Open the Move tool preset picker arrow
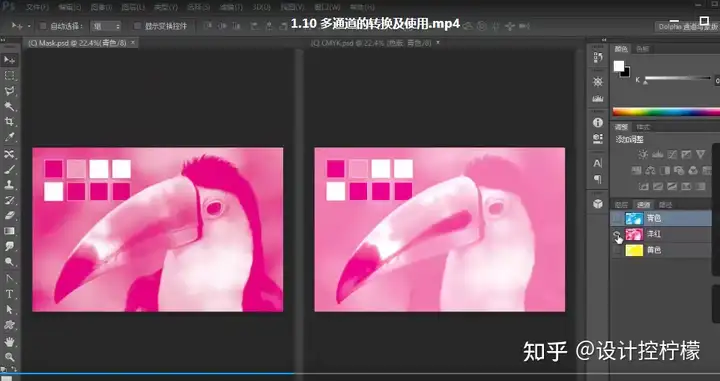This screenshot has width=720, height=381. click(29, 26)
